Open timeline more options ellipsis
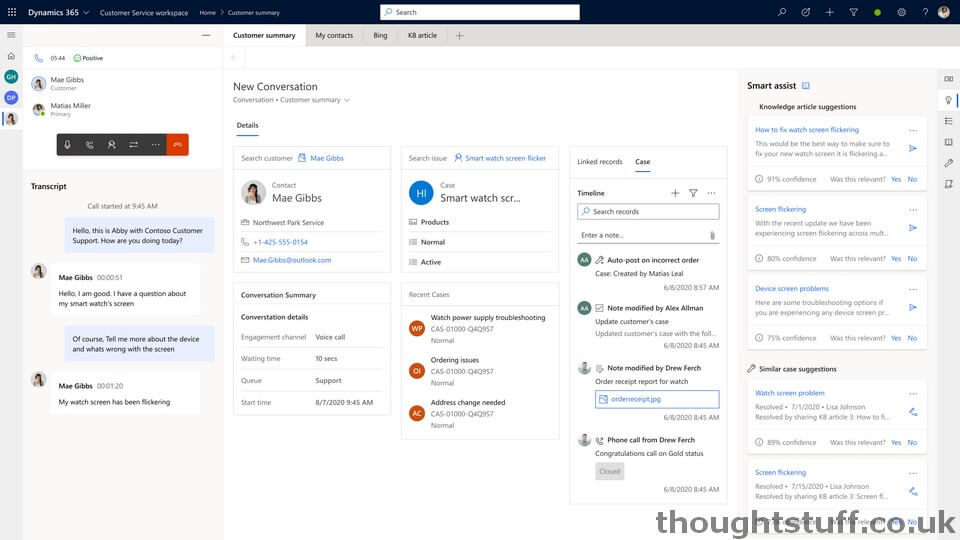Screen dimensions: 960x540 (711, 193)
